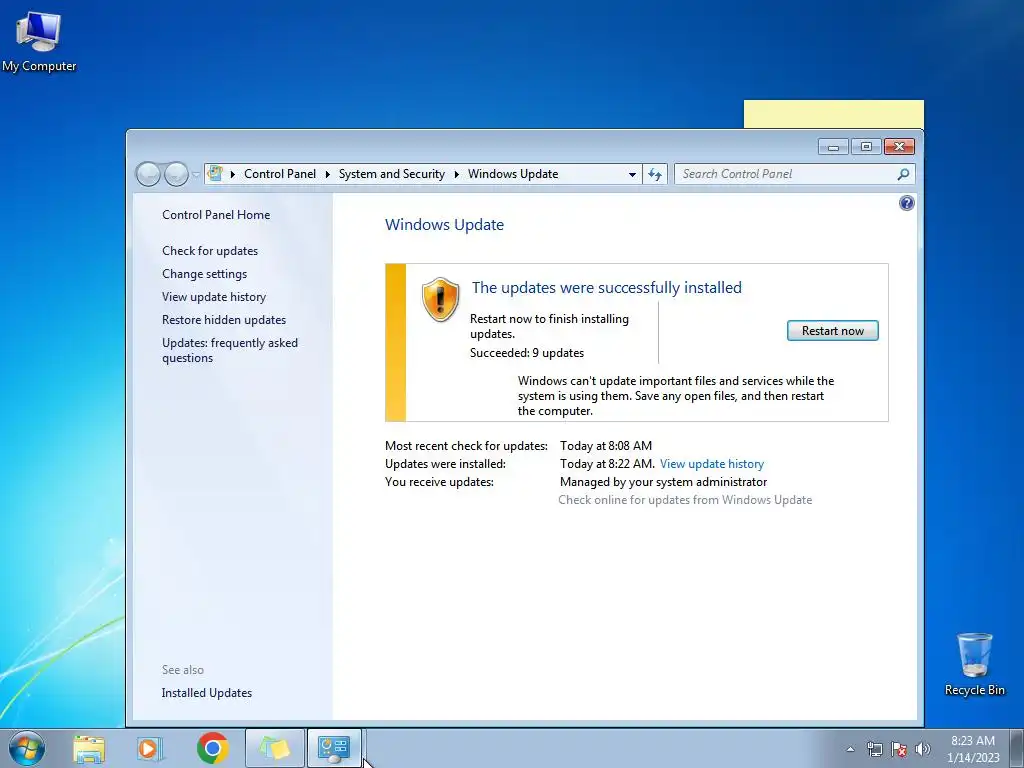This screenshot has width=1024, height=768.
Task: Click the network tray icon
Action: tap(874, 749)
